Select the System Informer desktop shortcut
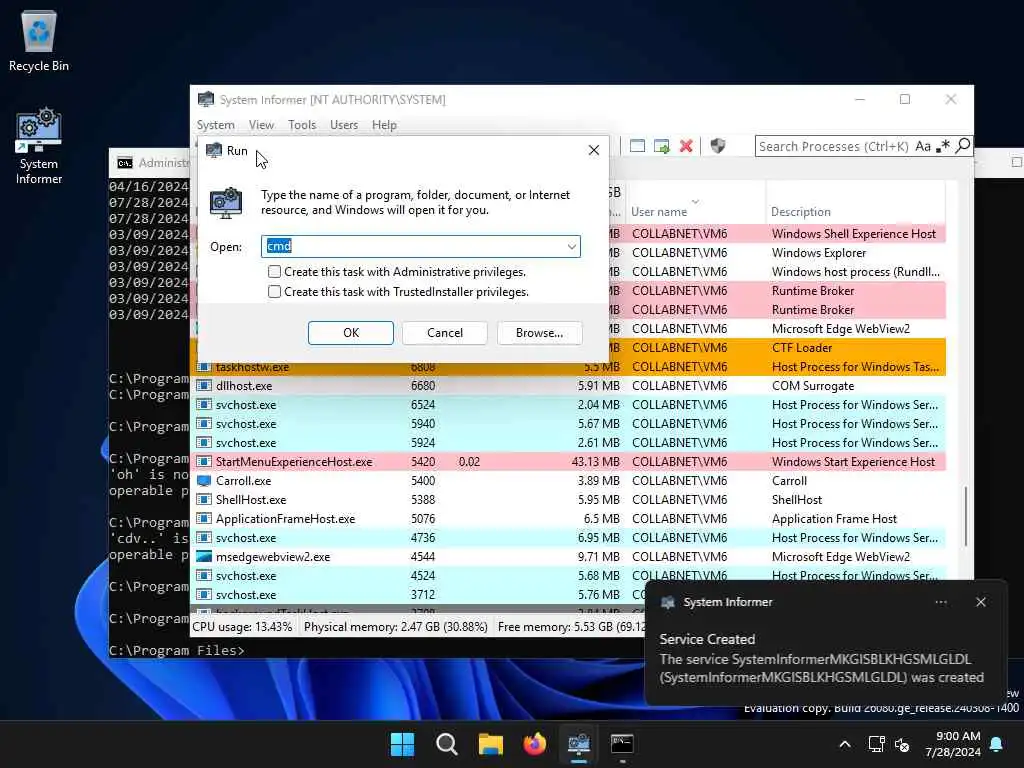This screenshot has height=768, width=1024. point(39,147)
